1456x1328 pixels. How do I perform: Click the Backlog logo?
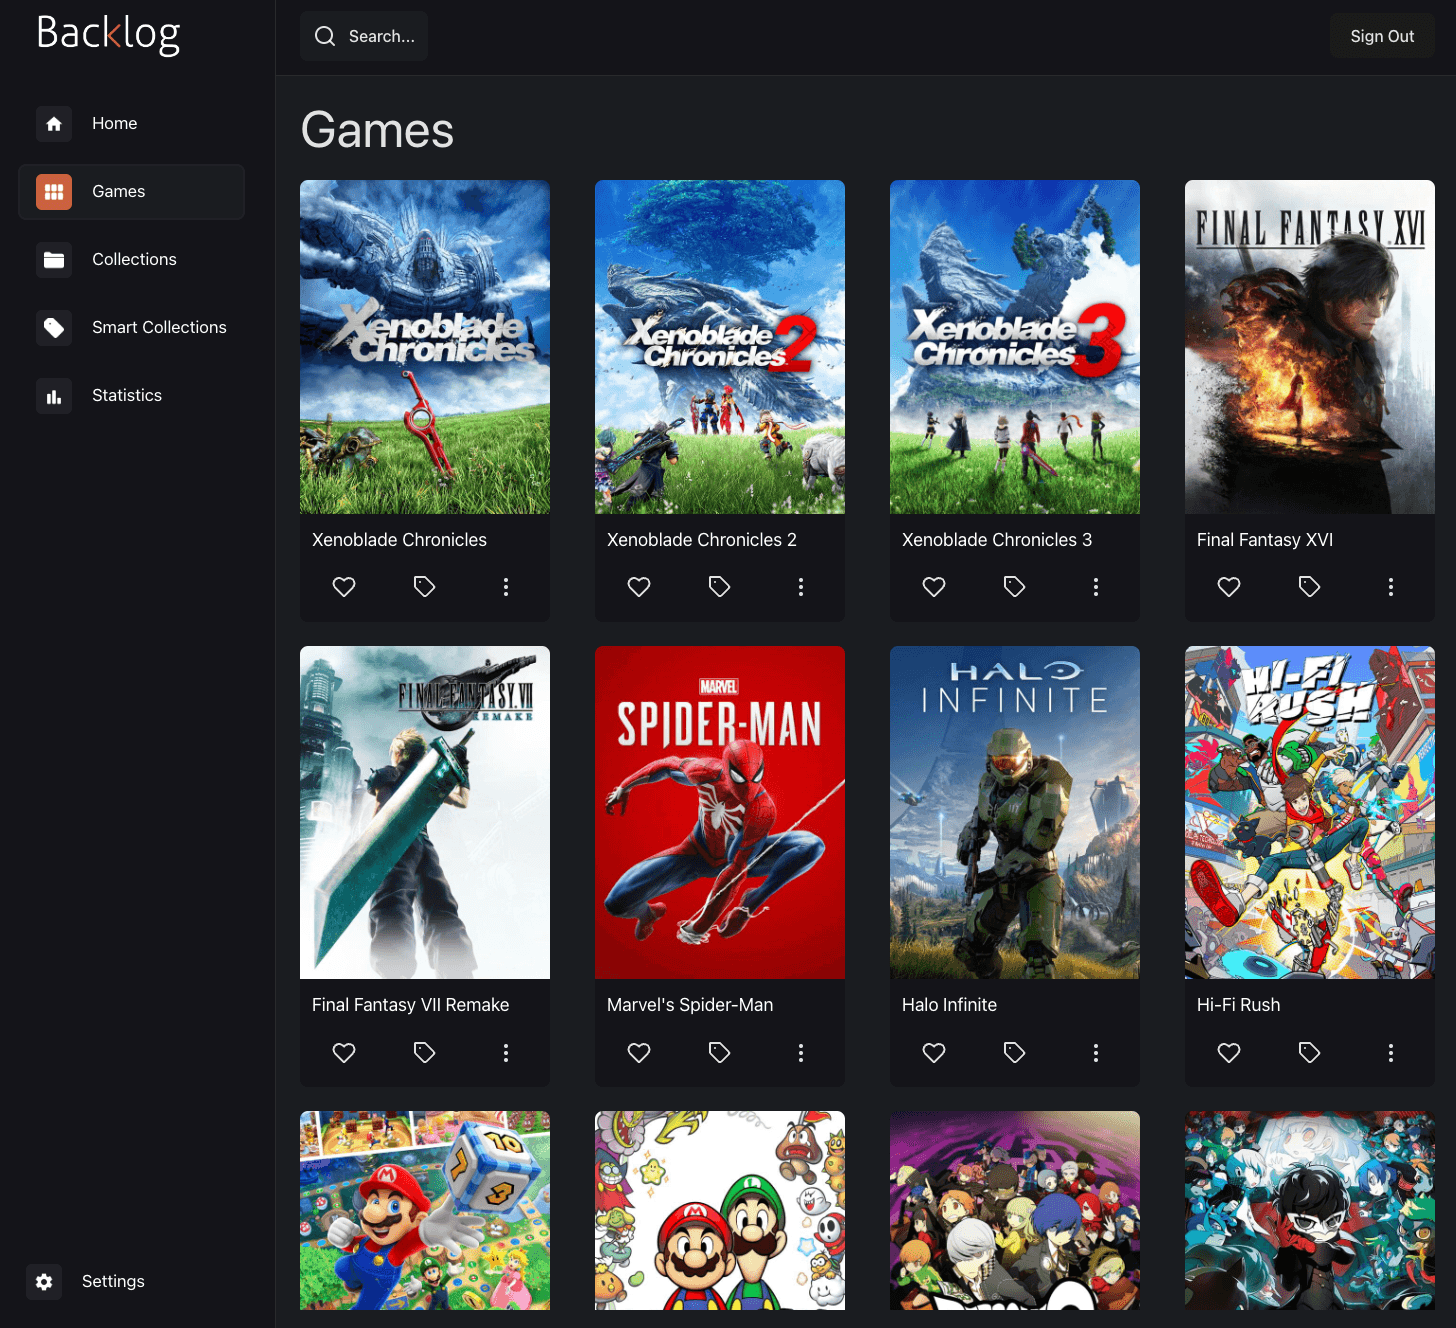[x=108, y=34]
